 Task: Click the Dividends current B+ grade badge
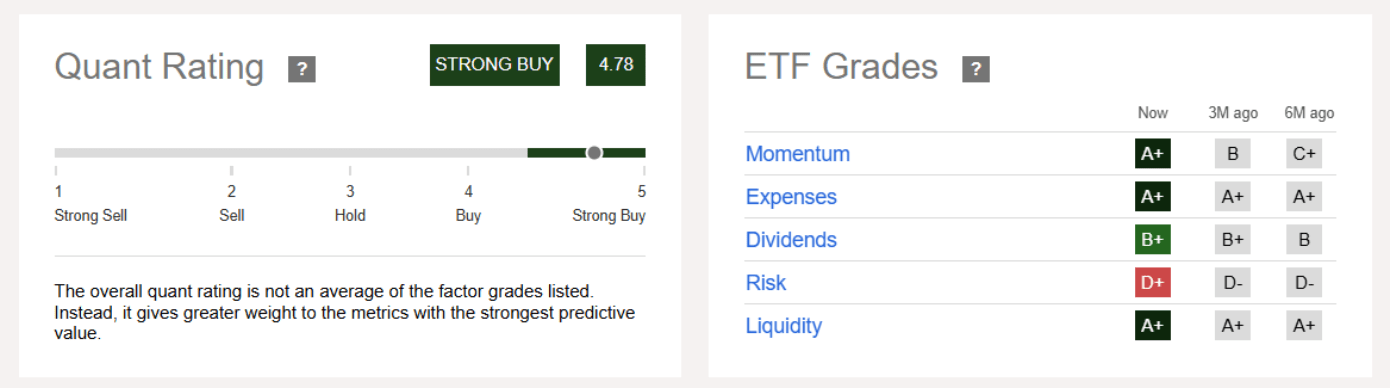click(1153, 240)
